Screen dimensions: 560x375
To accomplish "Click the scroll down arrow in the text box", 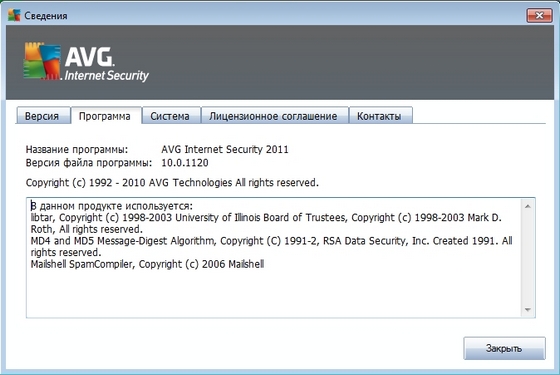I will point(528,309).
